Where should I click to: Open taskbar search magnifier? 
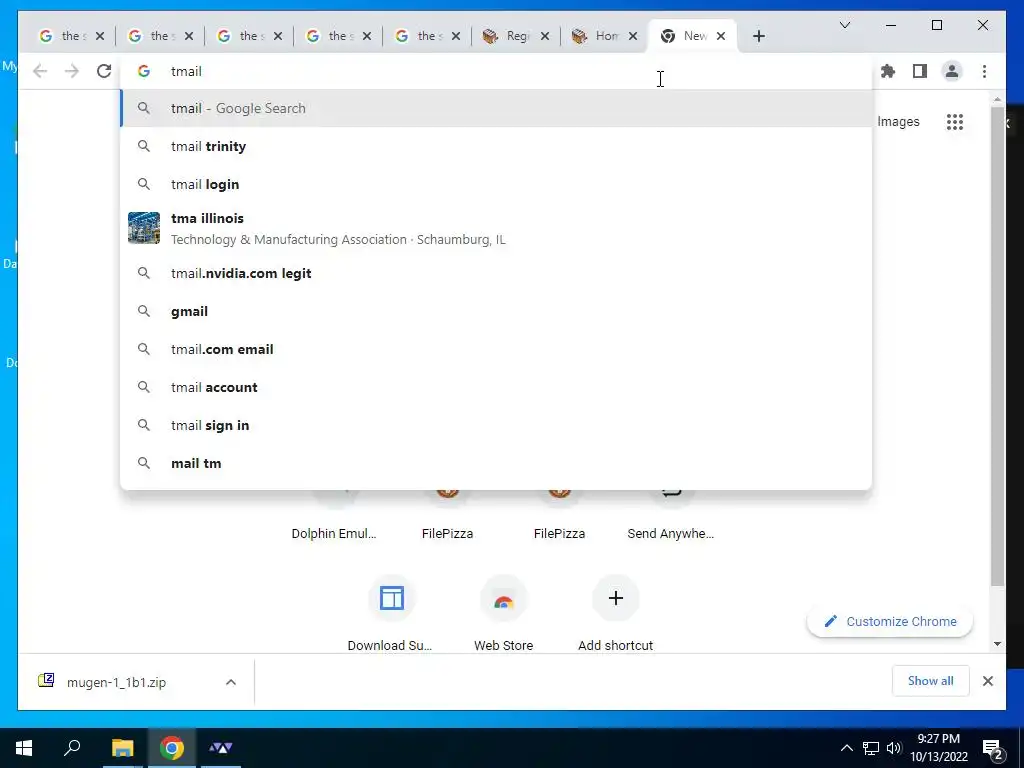(x=72, y=748)
